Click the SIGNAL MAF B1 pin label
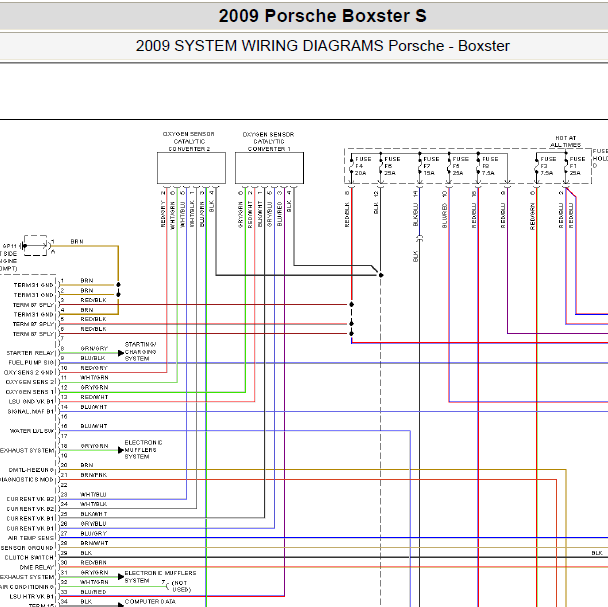Viewport: 608px width, 607px height. [x=31, y=412]
